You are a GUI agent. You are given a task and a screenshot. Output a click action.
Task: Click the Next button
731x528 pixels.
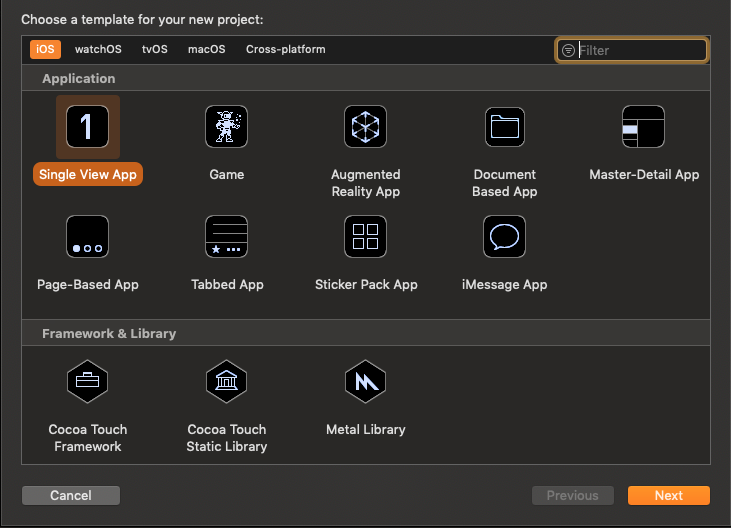(669, 495)
